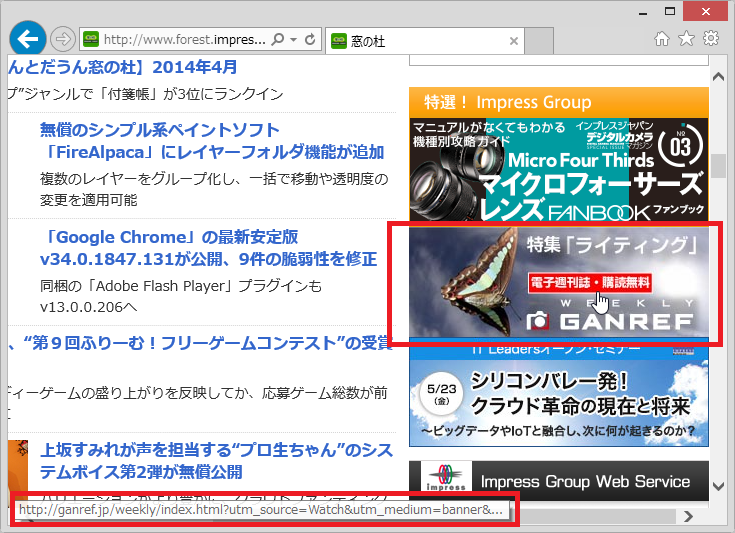Open Favorites star icon
The height and width of the screenshot is (533, 735).
click(686, 38)
